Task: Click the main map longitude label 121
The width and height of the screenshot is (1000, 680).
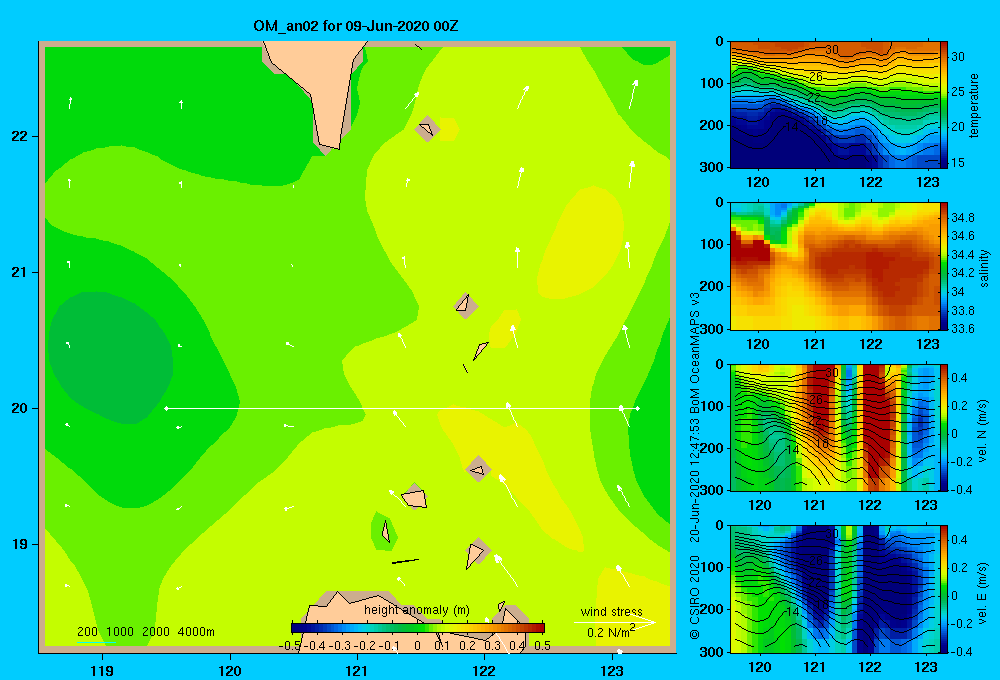Action: click(357, 671)
